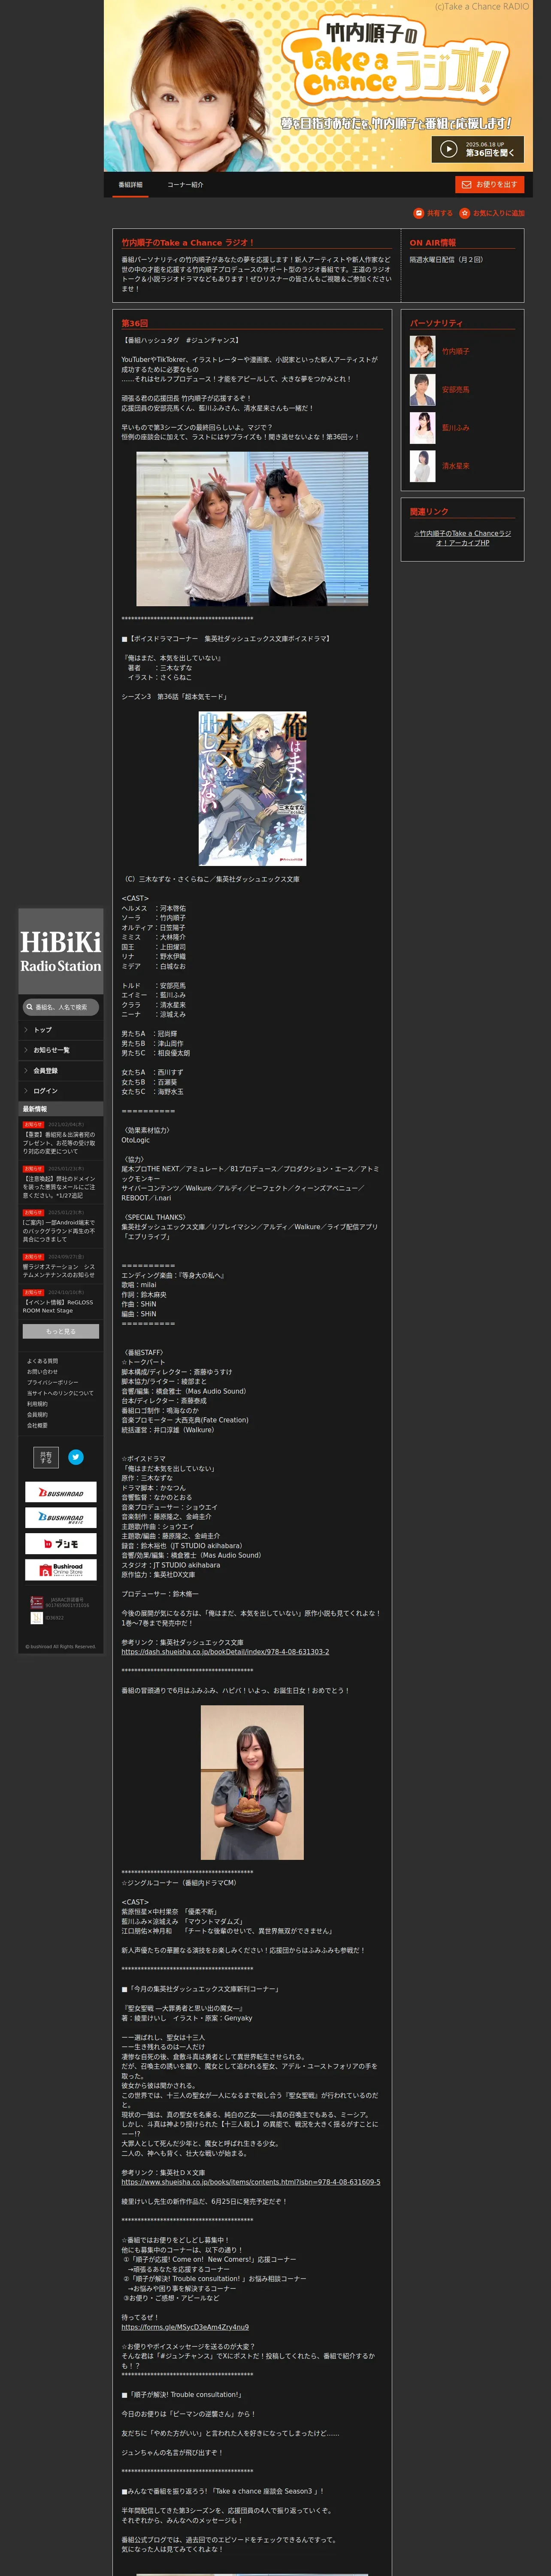Image resolution: width=551 pixels, height=2576 pixels.
Task: Open お知らせ一覧 in the sidebar menu
Action: coord(61,1050)
